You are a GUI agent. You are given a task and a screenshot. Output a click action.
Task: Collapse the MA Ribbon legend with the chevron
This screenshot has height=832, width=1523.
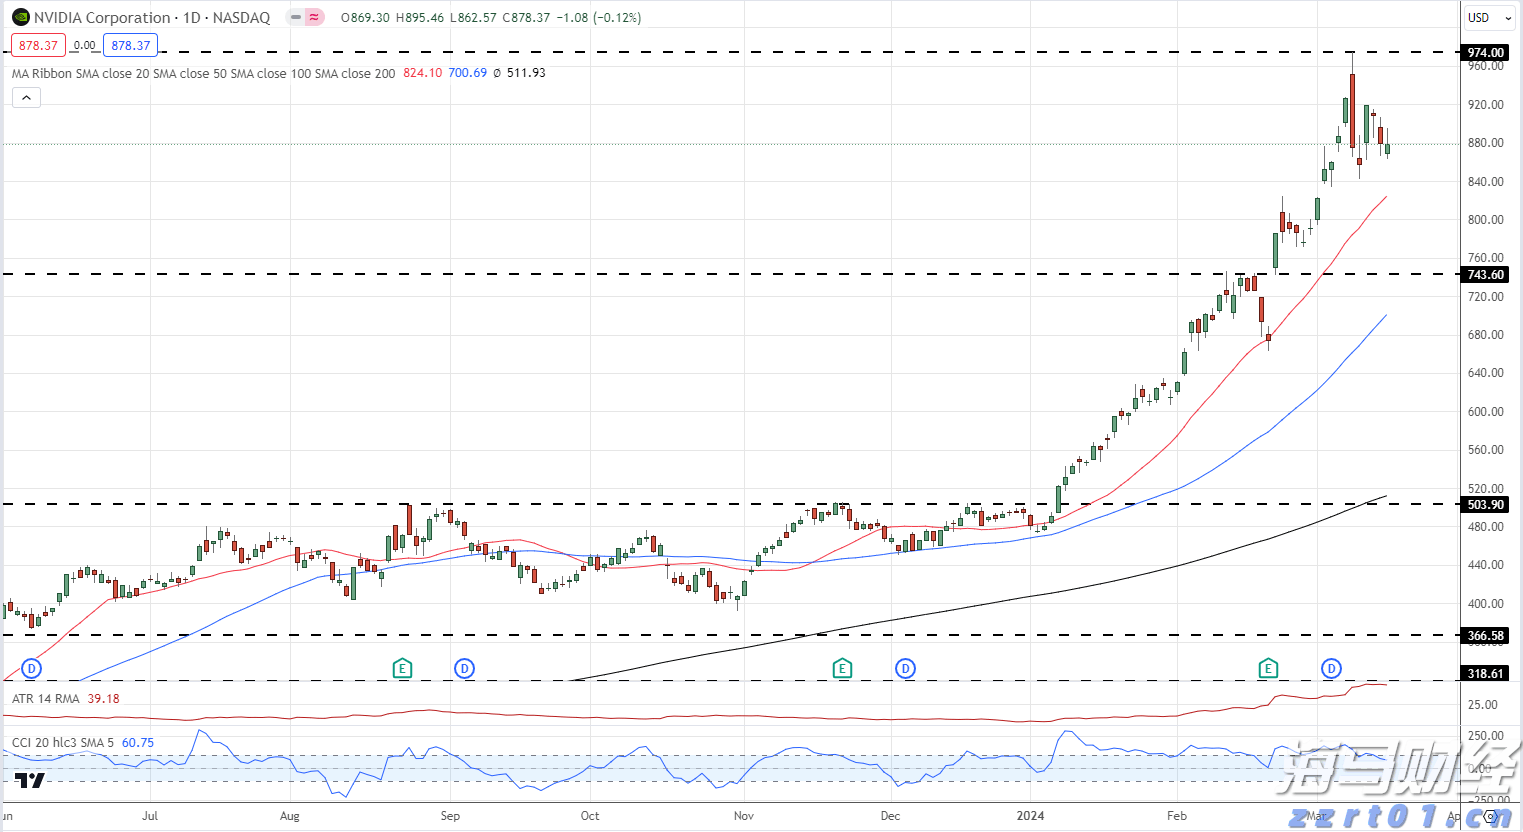click(x=25, y=97)
